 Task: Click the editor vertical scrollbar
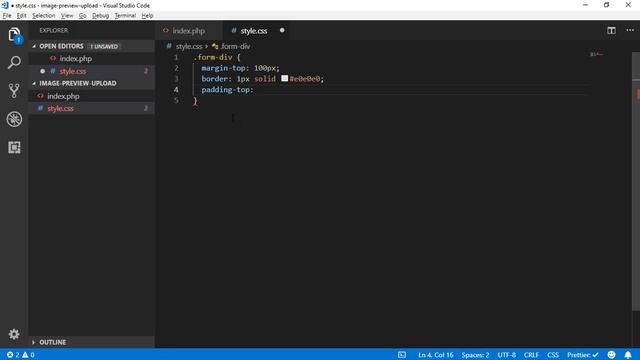(636, 182)
